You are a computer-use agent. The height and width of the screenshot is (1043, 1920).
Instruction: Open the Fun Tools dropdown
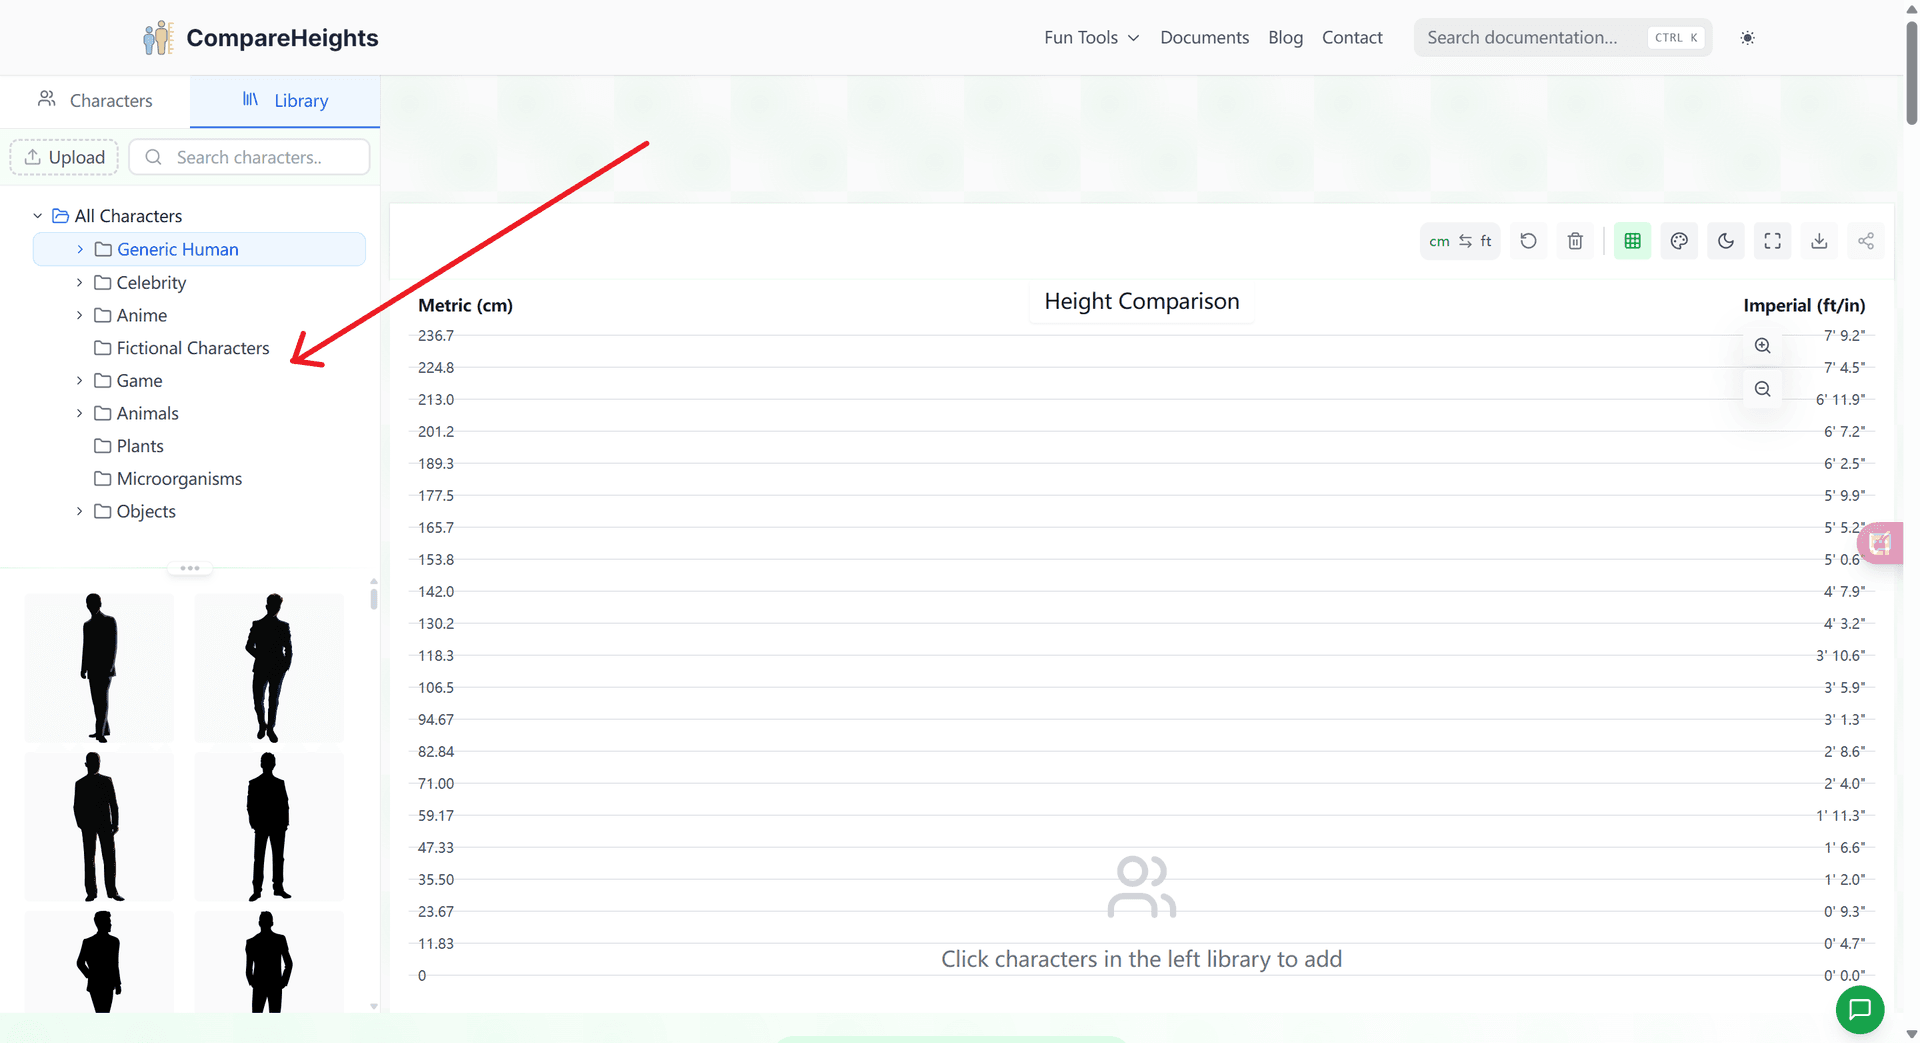click(1091, 38)
